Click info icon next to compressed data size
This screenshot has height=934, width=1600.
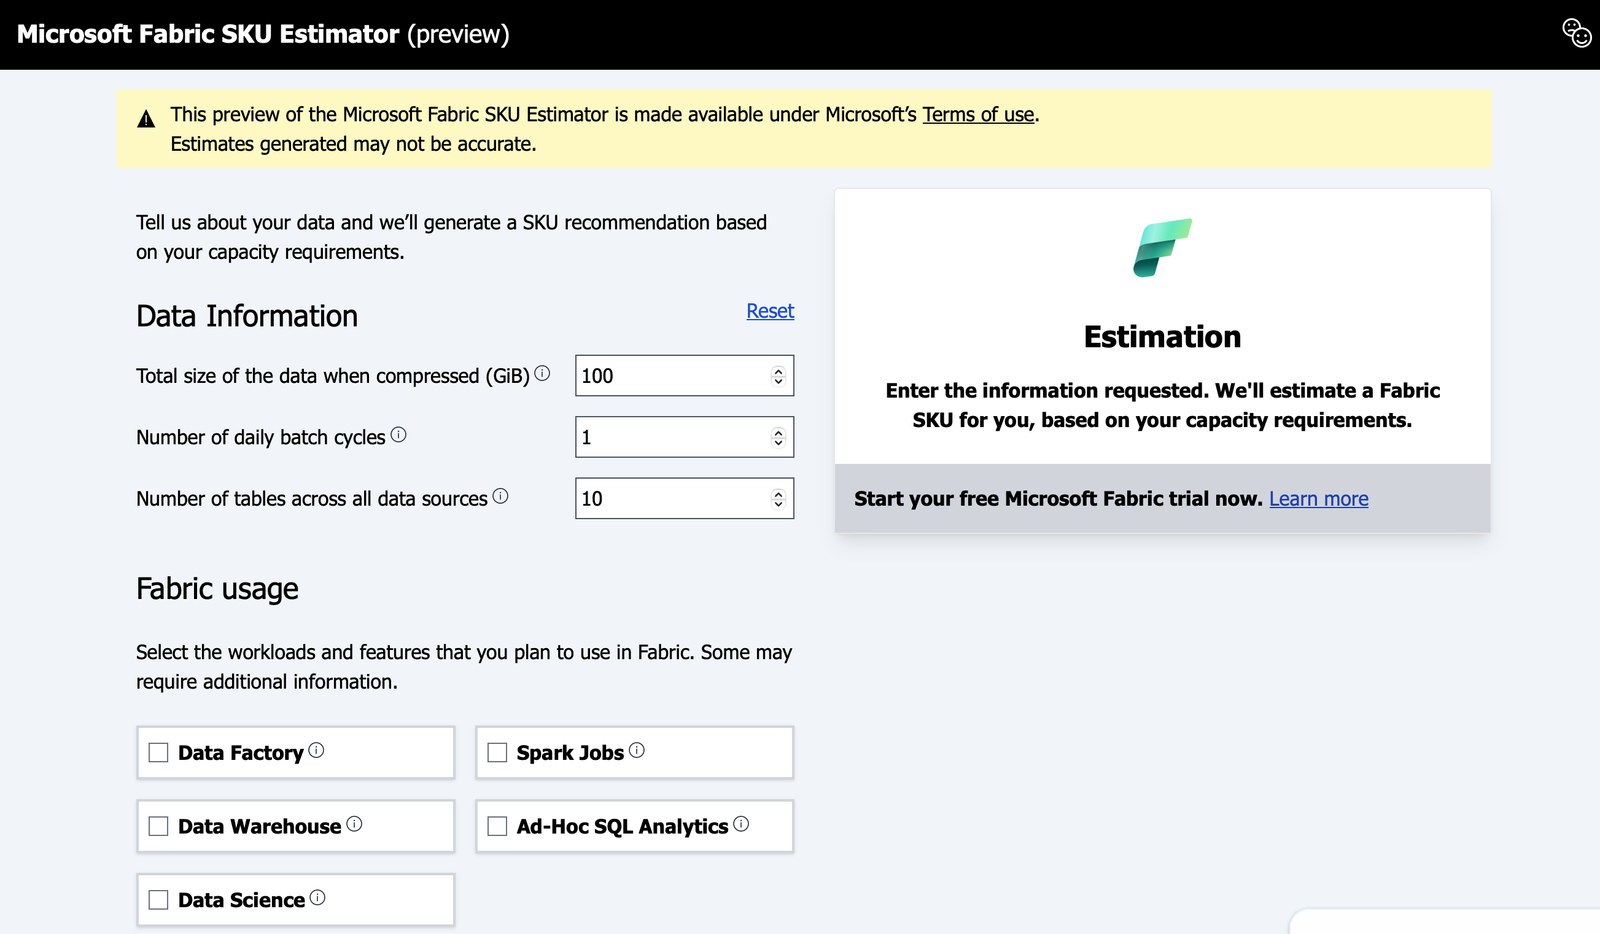pyautogui.click(x=542, y=374)
